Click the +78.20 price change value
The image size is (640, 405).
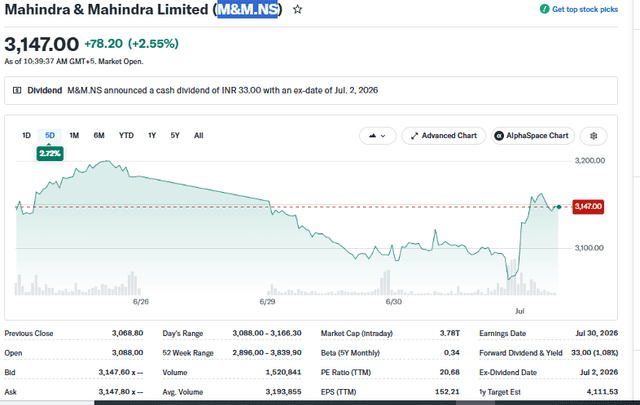point(103,44)
